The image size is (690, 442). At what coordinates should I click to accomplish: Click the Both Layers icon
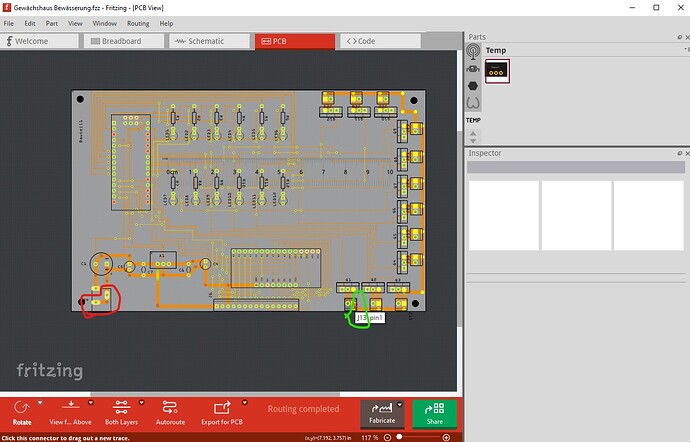pos(121,407)
